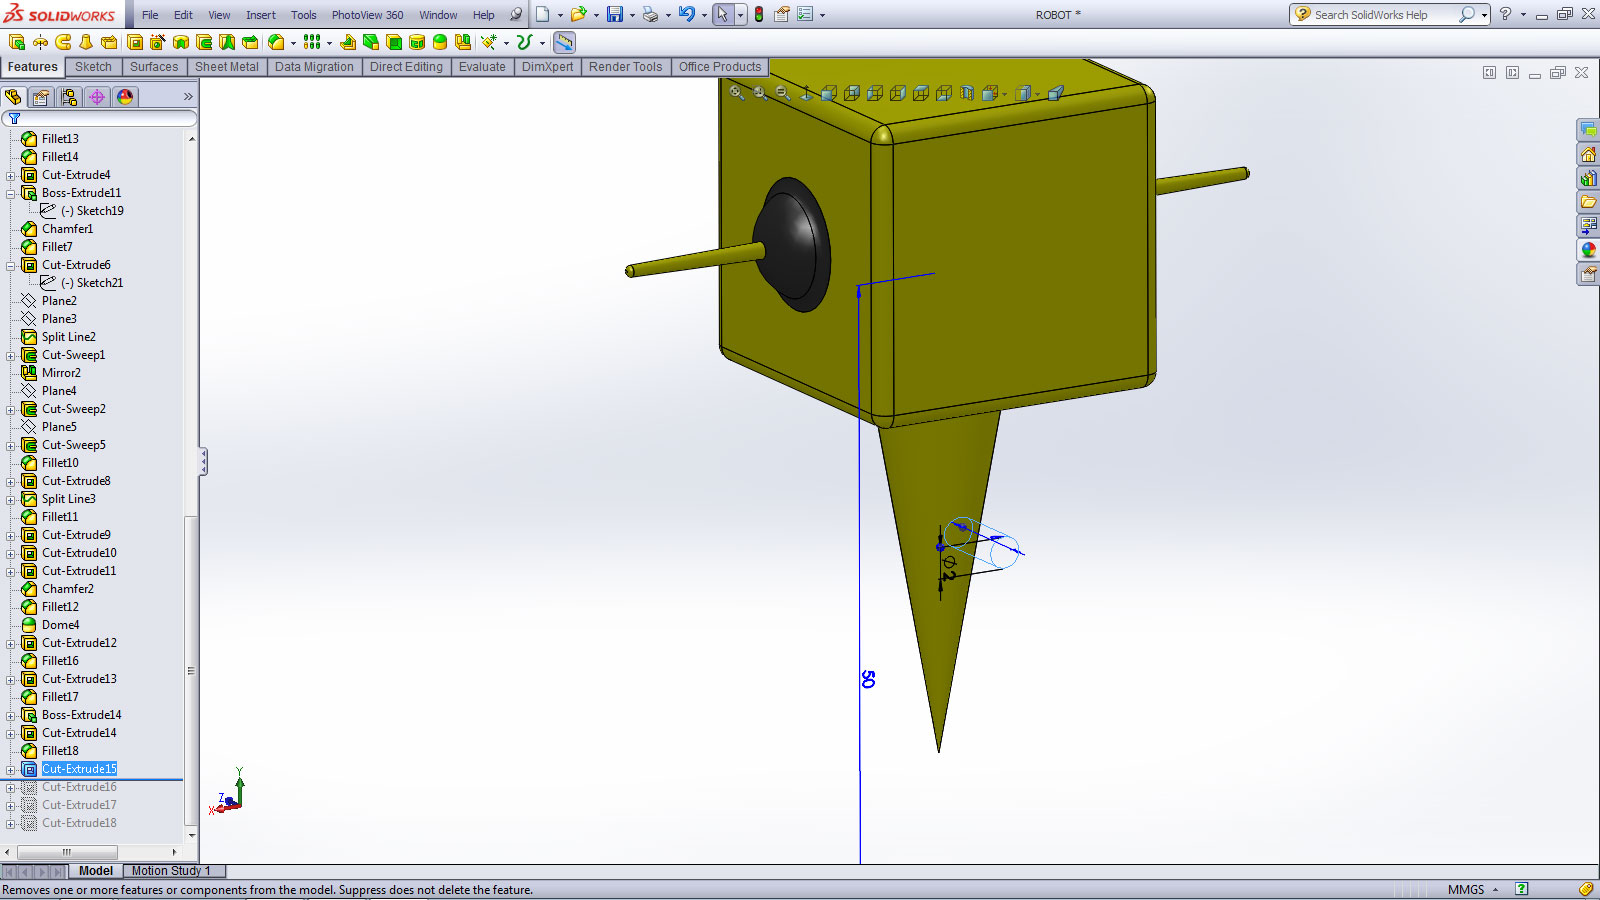Viewport: 1600px width, 900px height.
Task: Open the Save dropdown arrow
Action: point(632,15)
